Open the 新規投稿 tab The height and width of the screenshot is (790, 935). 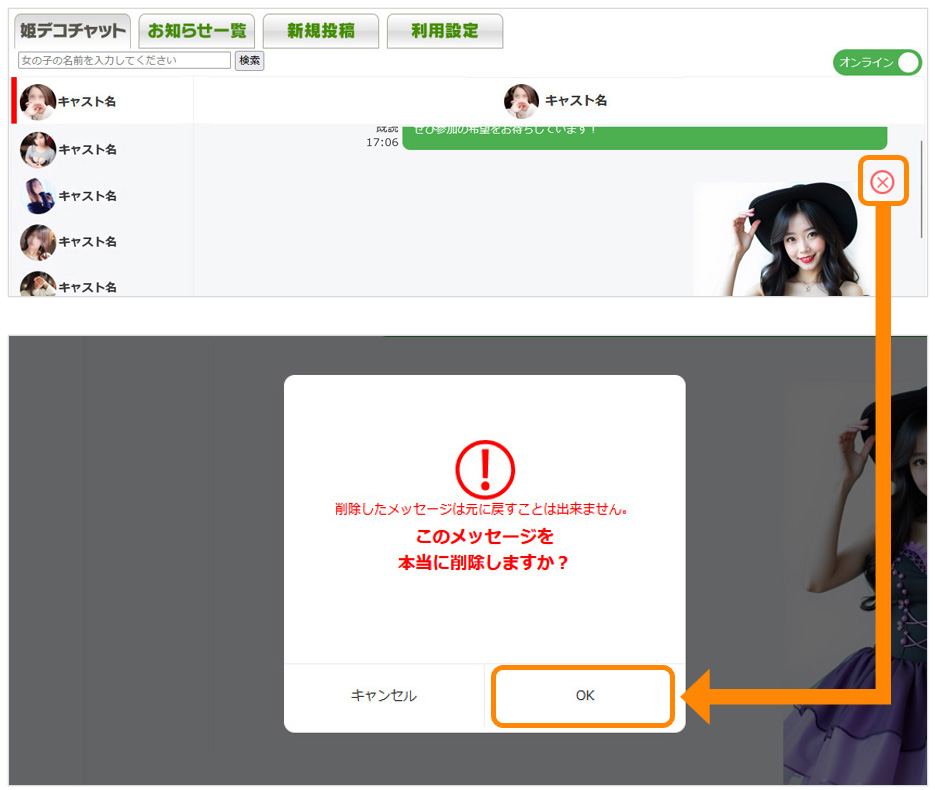tap(321, 31)
